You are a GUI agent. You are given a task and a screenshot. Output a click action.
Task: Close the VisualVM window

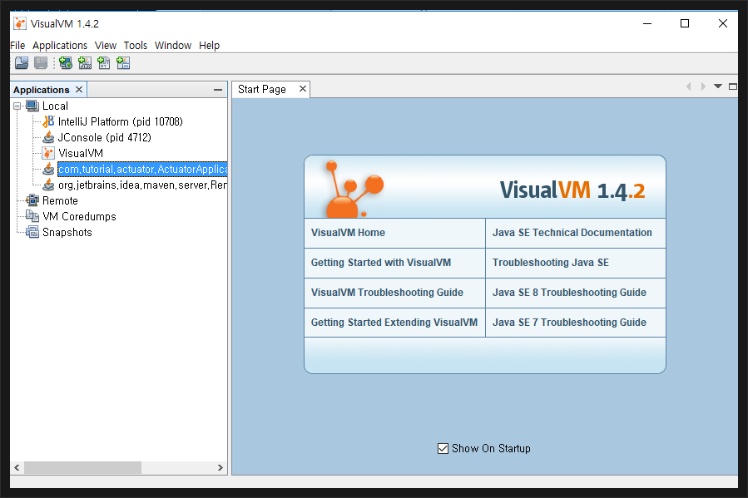pos(723,23)
